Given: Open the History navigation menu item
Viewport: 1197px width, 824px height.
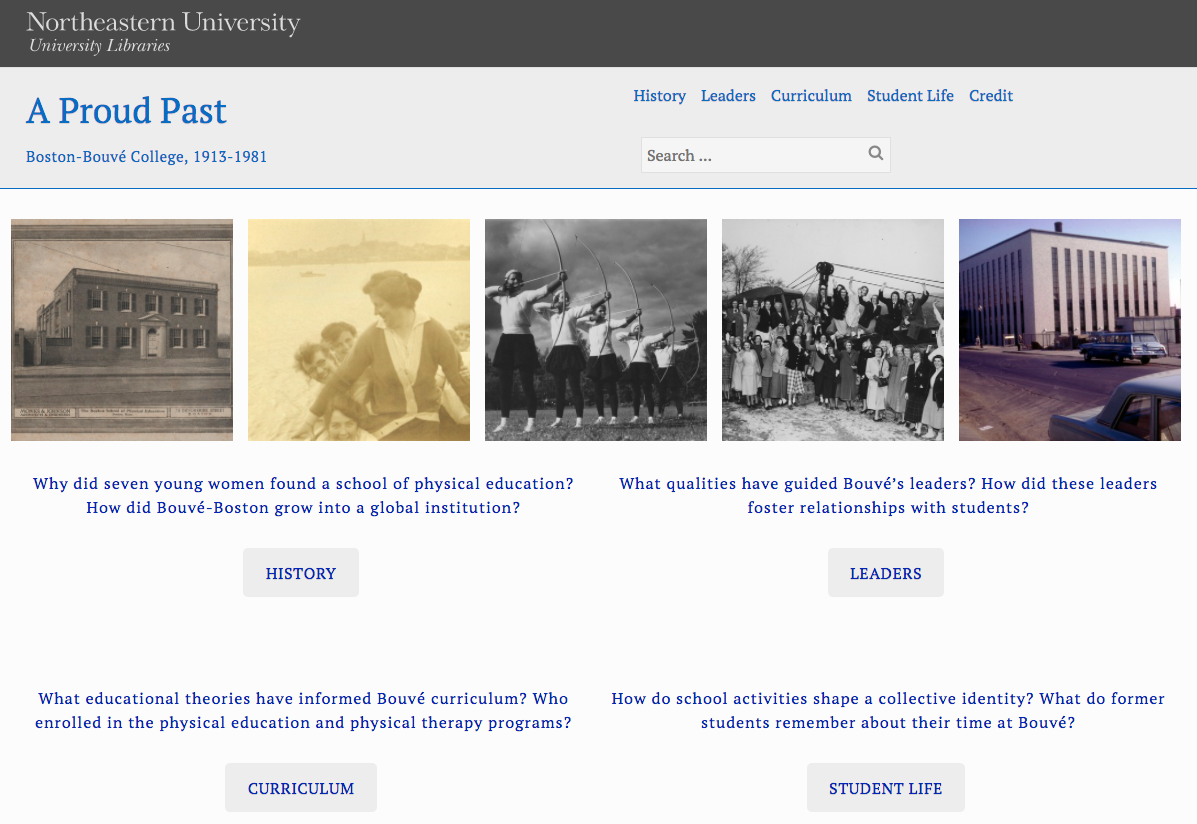Looking at the screenshot, I should (x=659, y=96).
